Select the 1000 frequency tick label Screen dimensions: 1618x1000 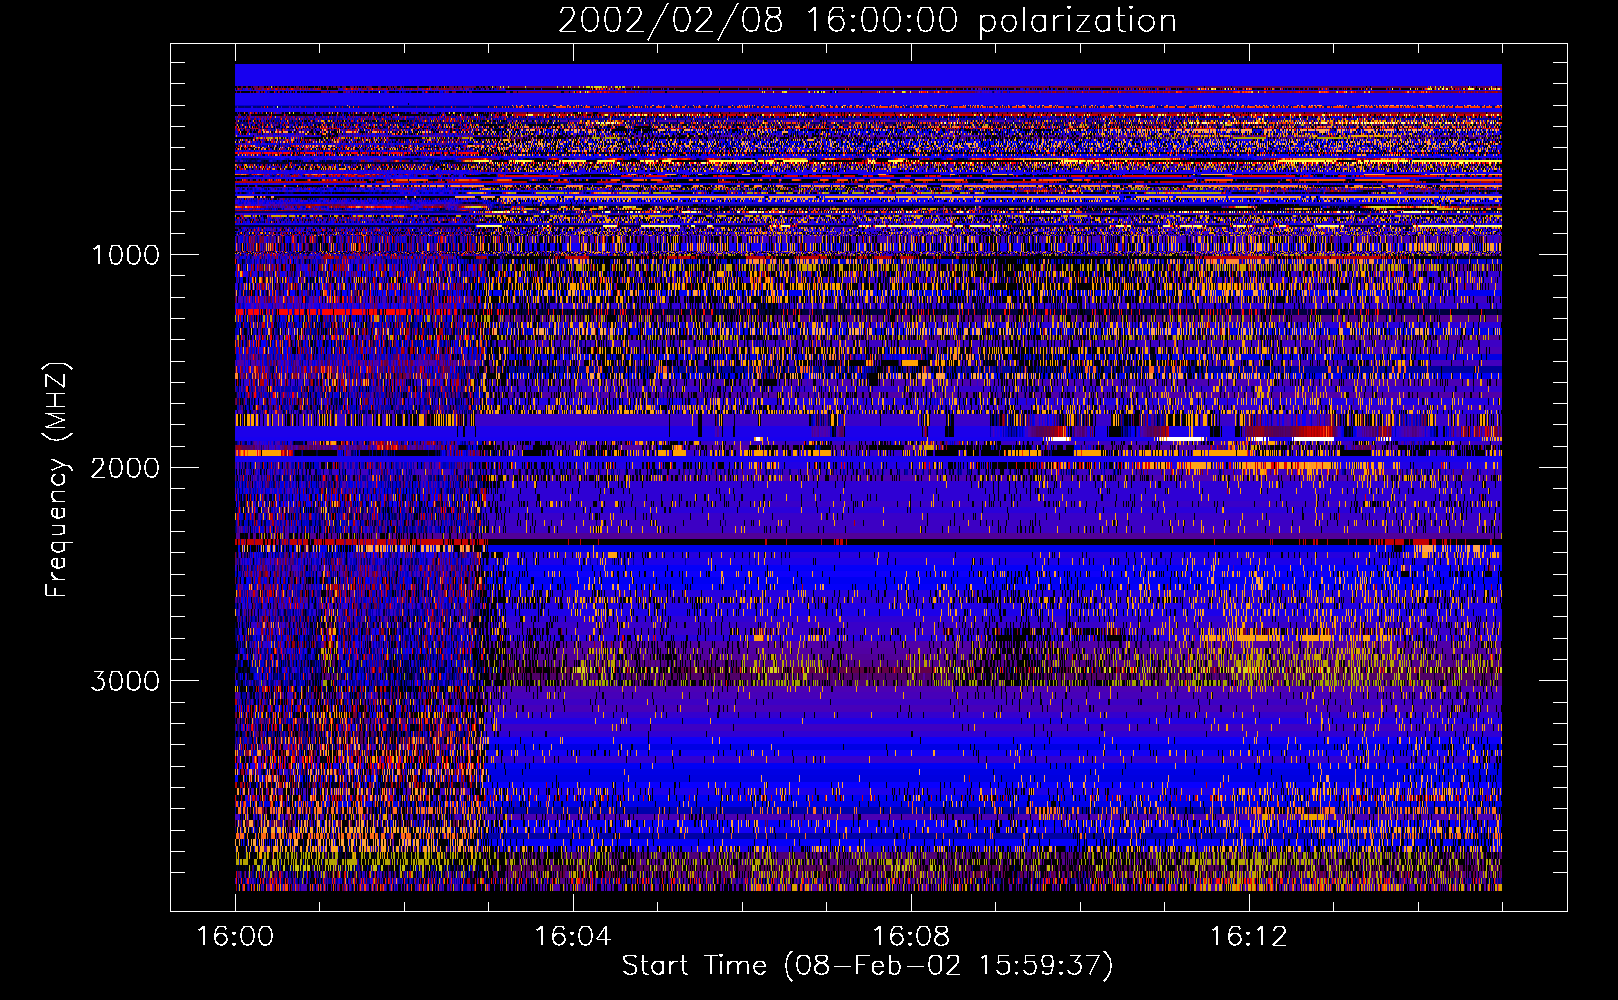point(125,255)
